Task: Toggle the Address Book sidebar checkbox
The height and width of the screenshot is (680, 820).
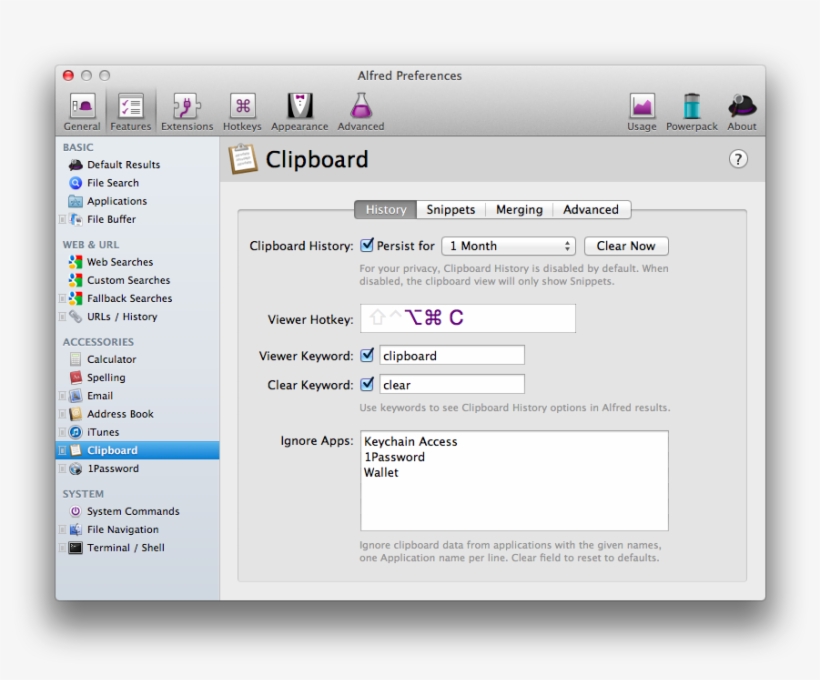Action: pos(62,414)
